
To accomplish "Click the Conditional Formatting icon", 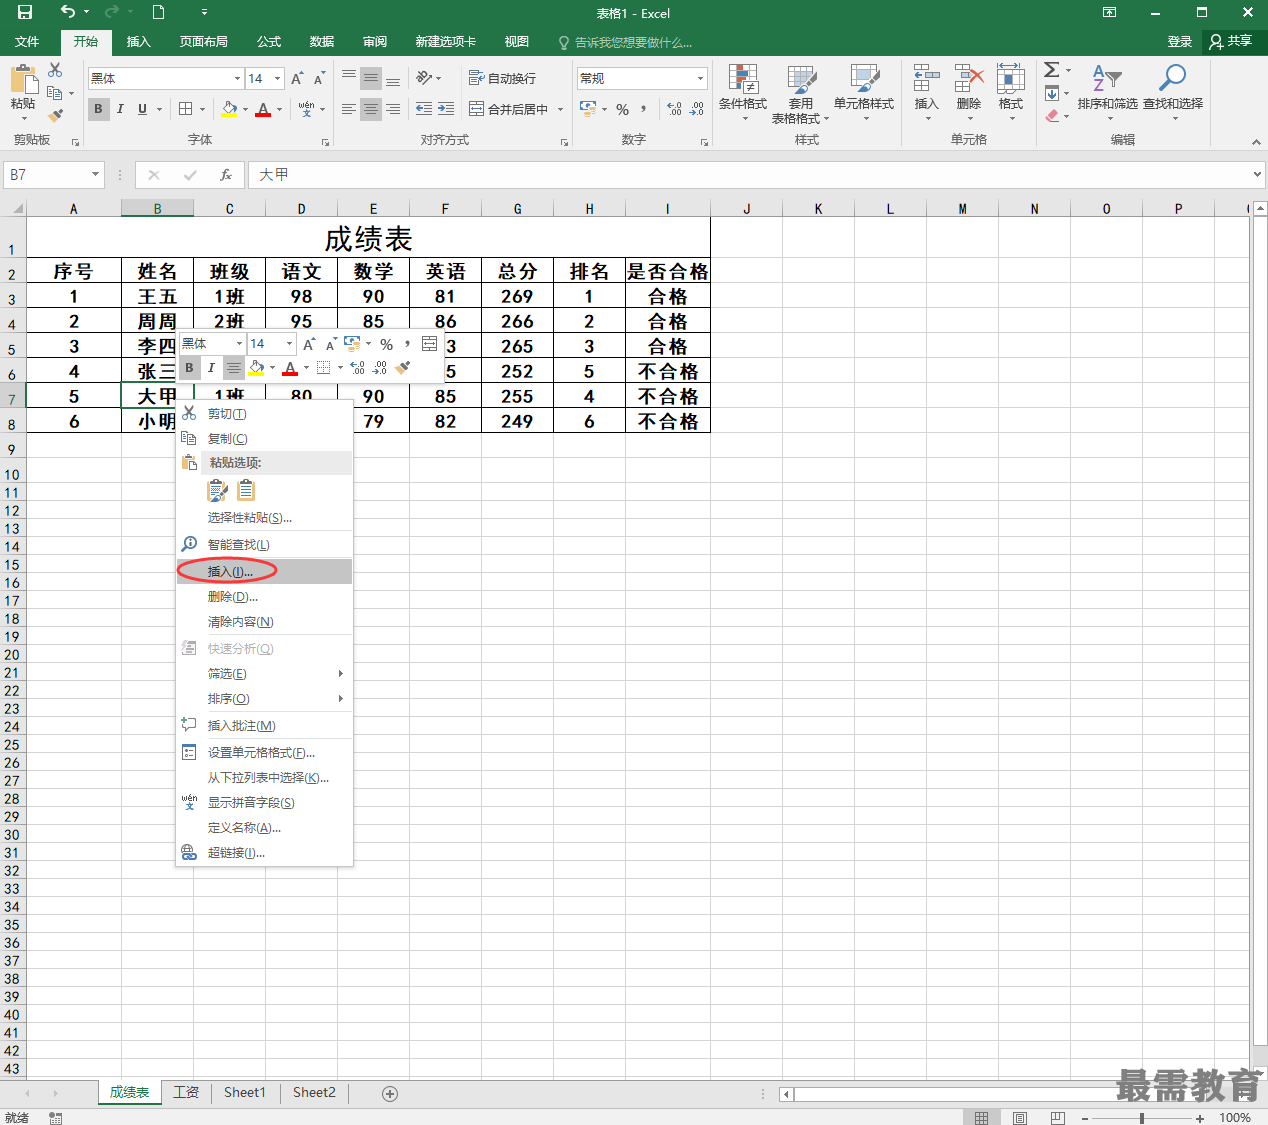I will [743, 79].
